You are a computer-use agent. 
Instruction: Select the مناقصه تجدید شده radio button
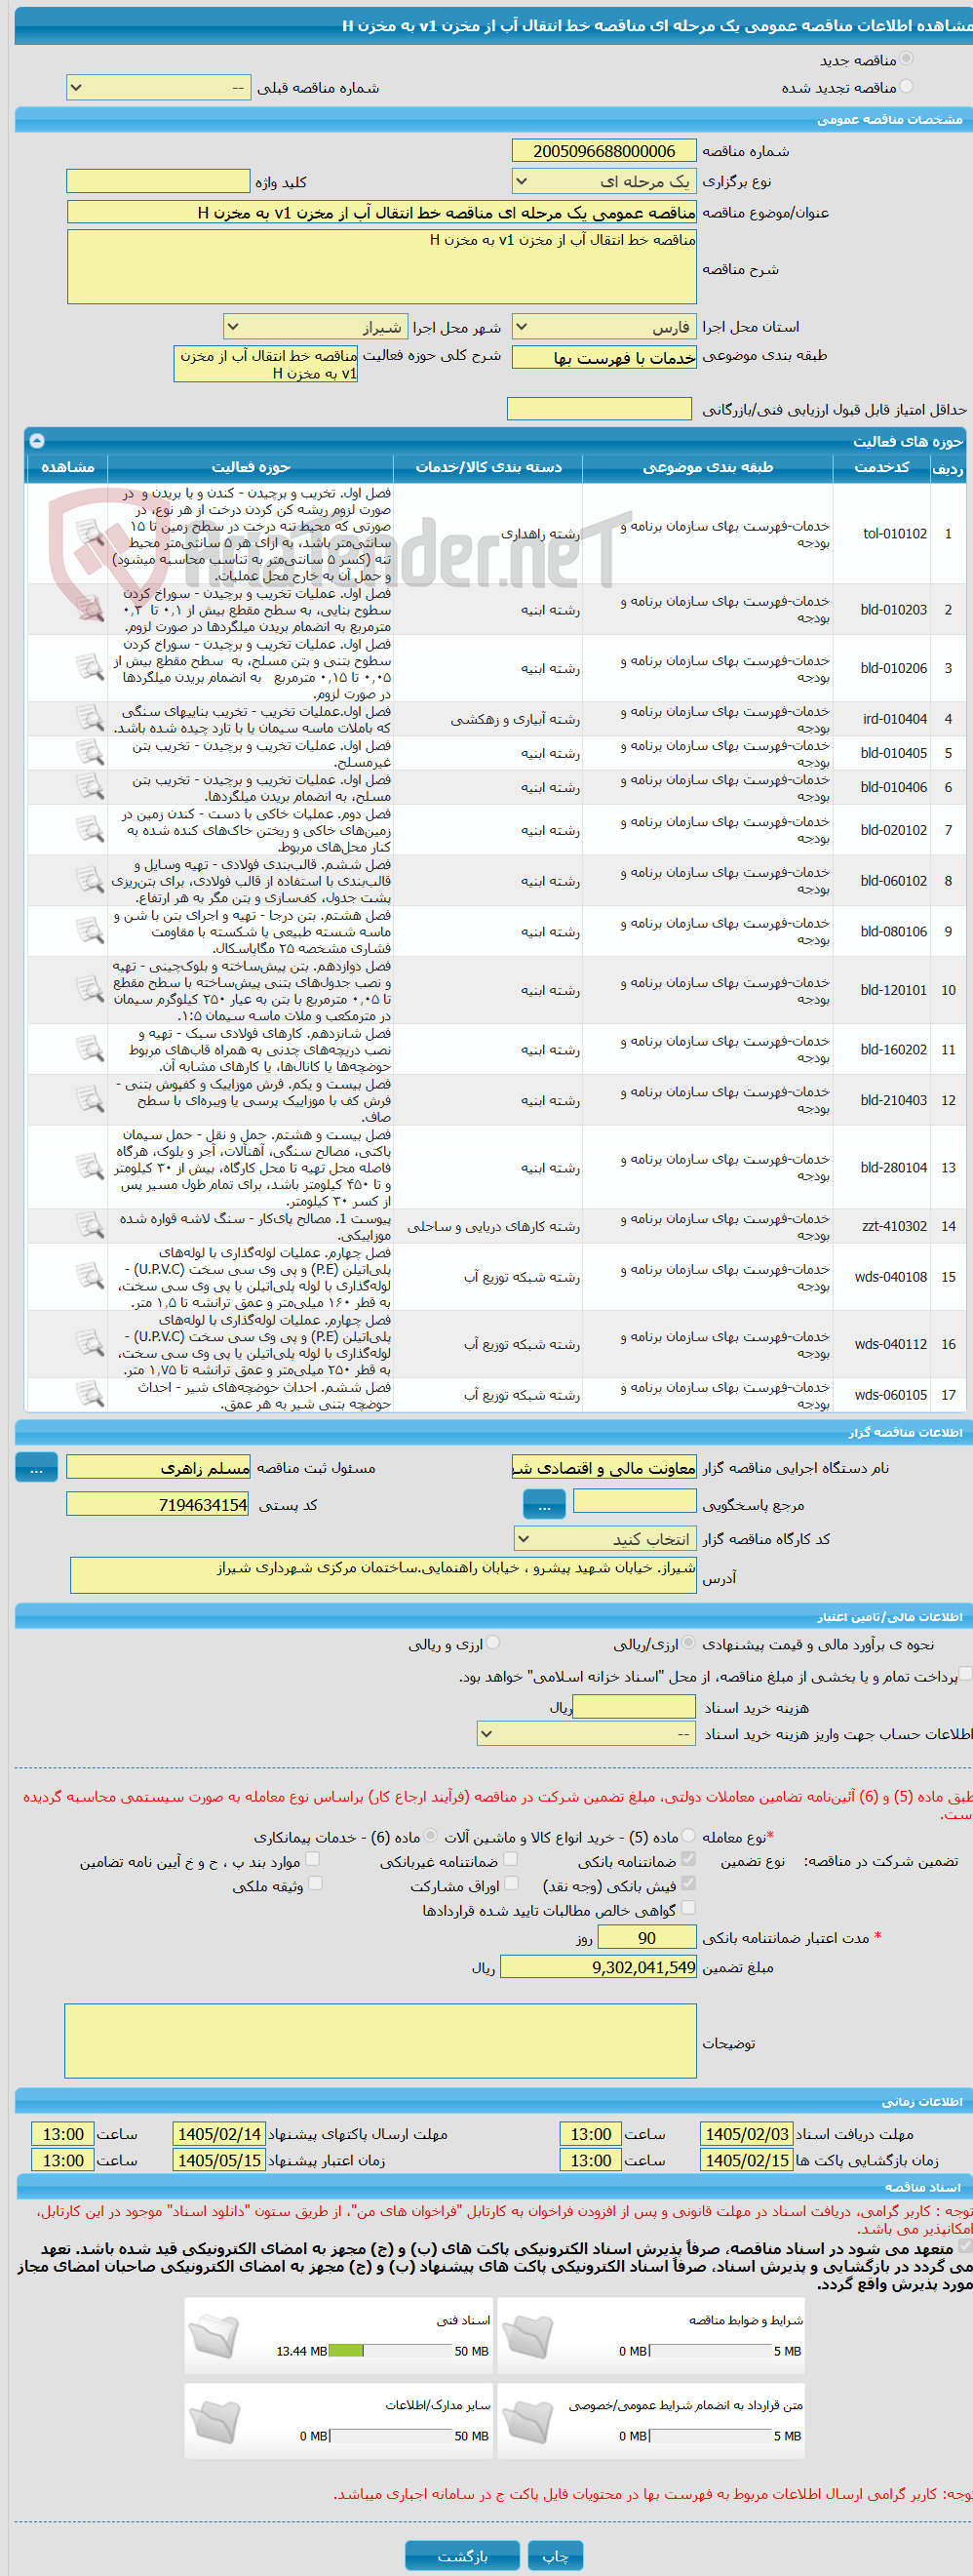906,87
